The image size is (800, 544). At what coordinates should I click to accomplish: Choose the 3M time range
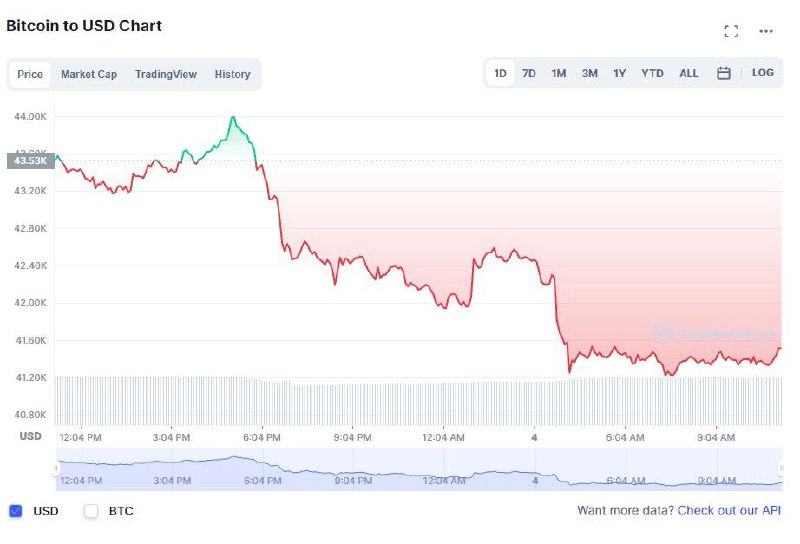[x=590, y=73]
